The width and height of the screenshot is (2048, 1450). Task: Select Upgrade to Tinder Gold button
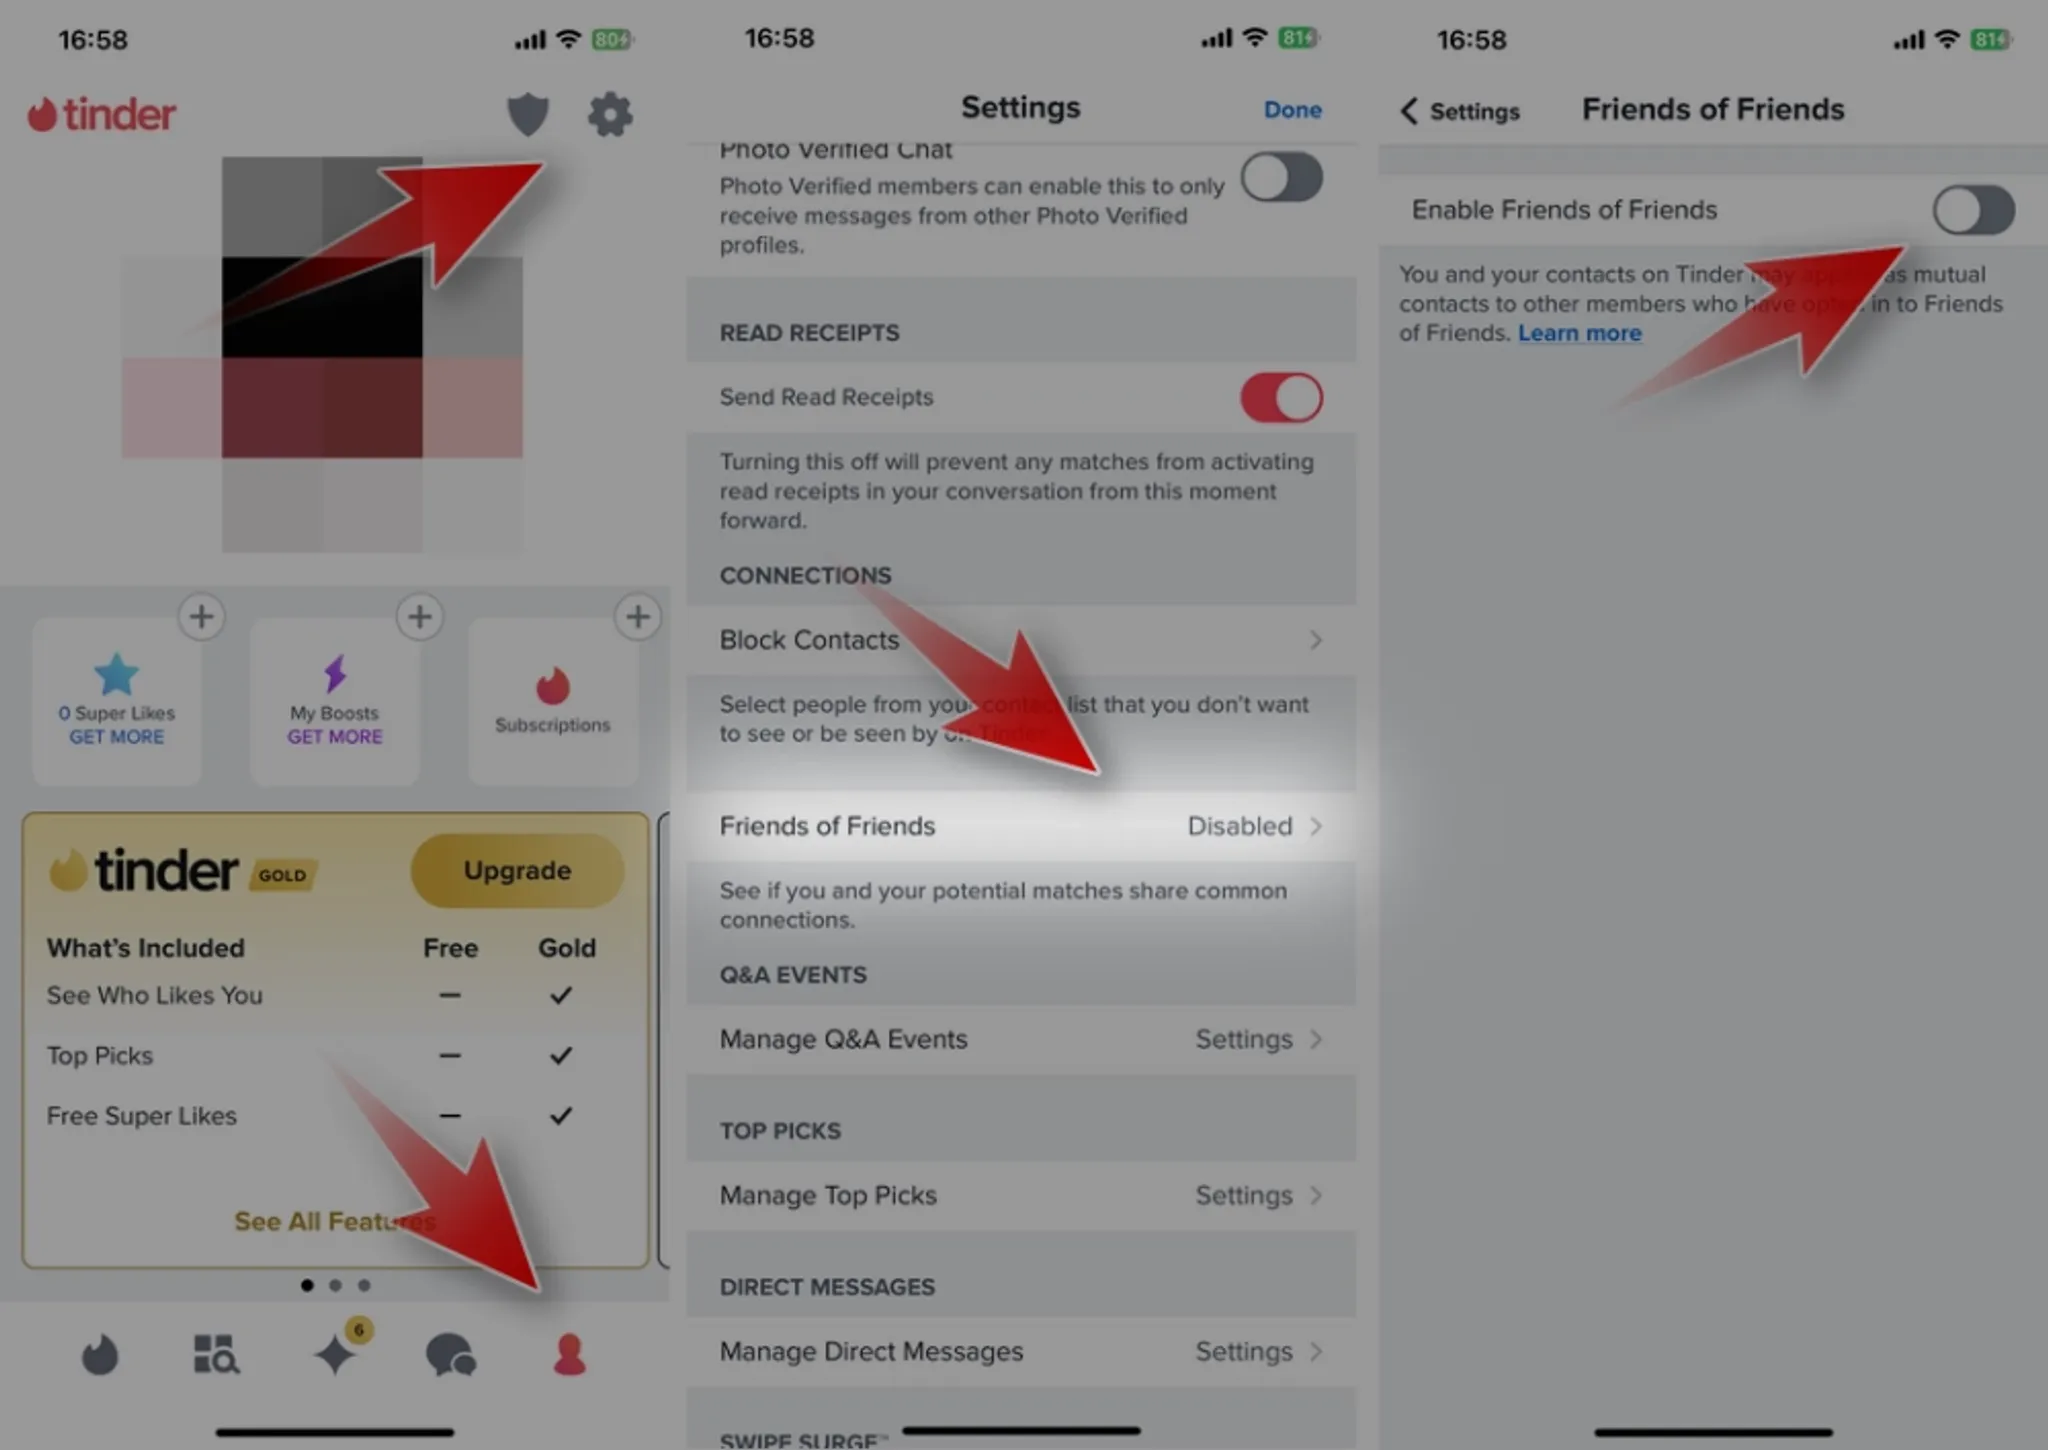pyautogui.click(x=516, y=869)
